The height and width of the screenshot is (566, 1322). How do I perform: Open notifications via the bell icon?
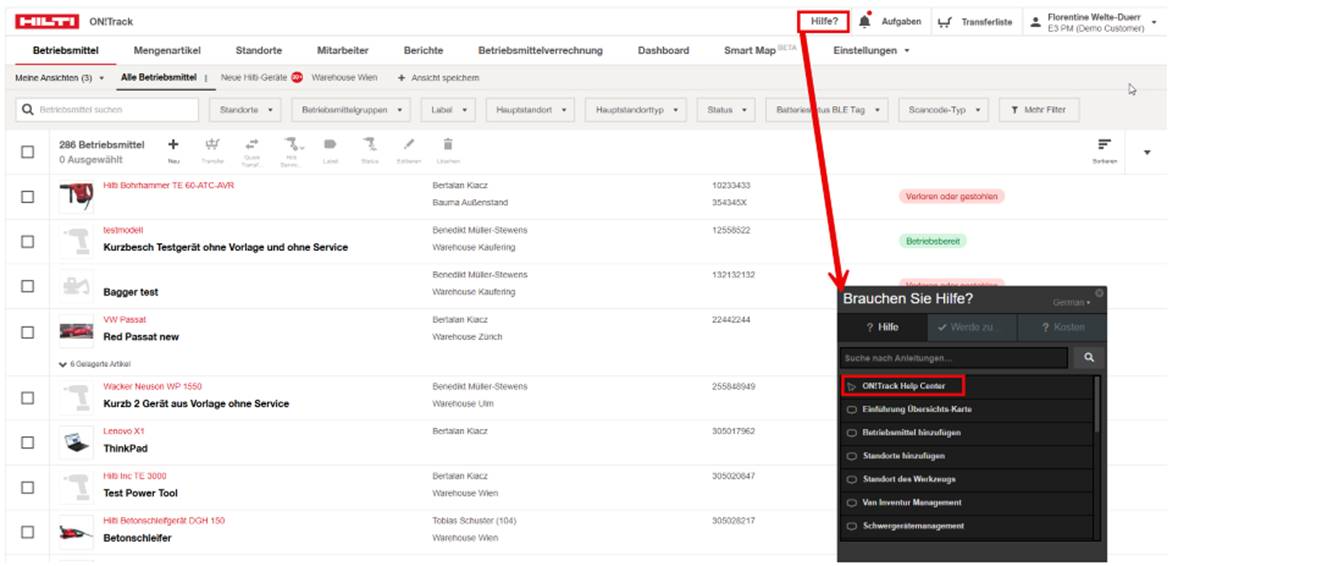[x=864, y=21]
